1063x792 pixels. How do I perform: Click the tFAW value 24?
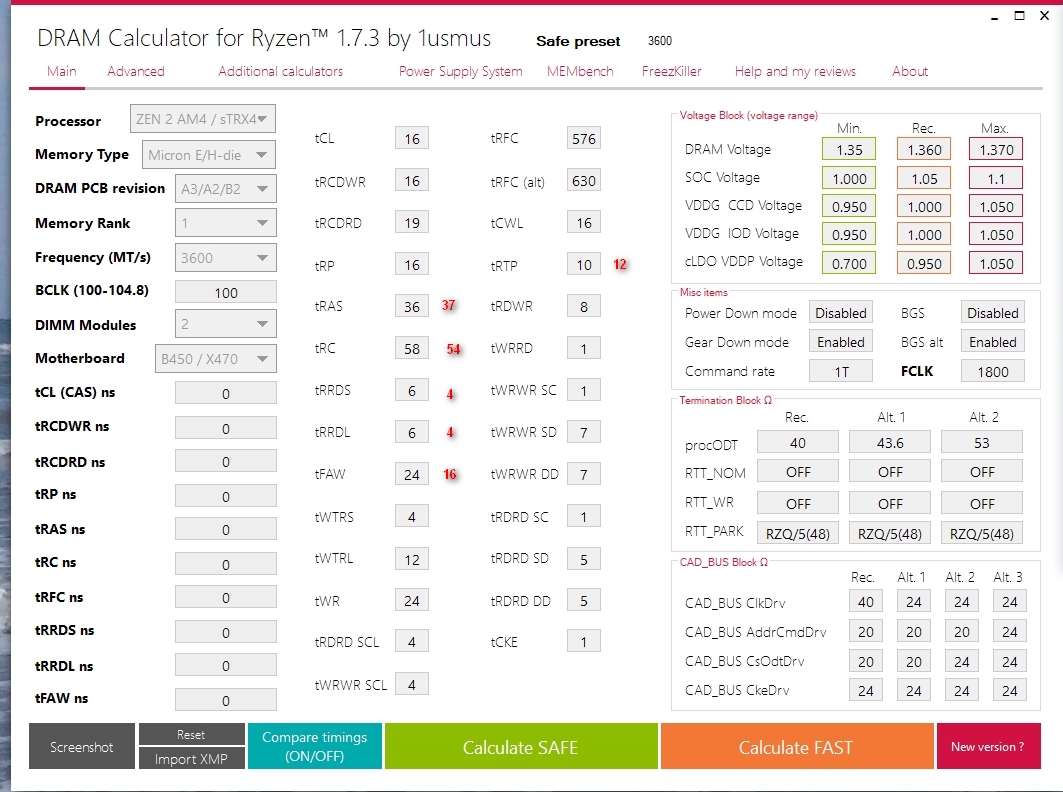click(x=412, y=475)
